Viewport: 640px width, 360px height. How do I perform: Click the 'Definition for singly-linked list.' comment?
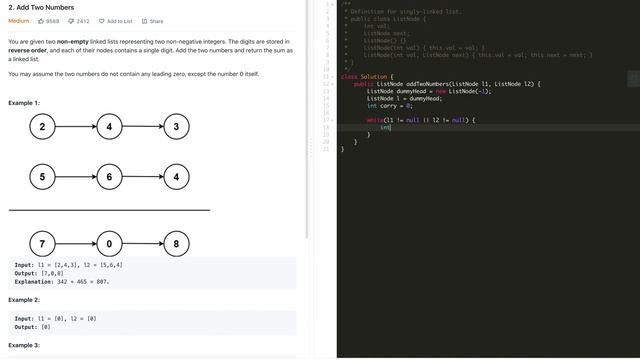tap(406, 11)
